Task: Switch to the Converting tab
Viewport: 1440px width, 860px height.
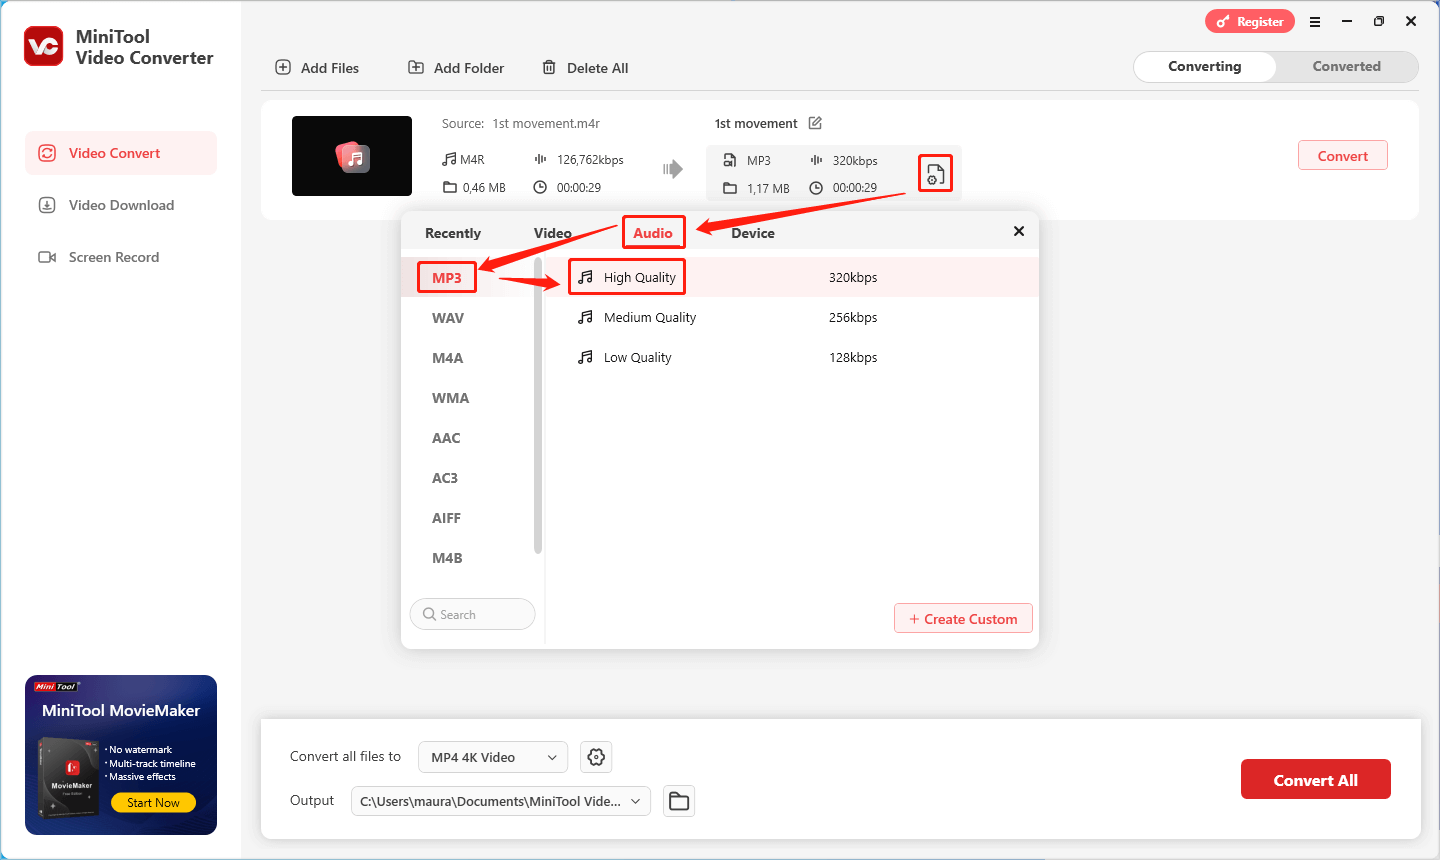Action: [x=1205, y=66]
